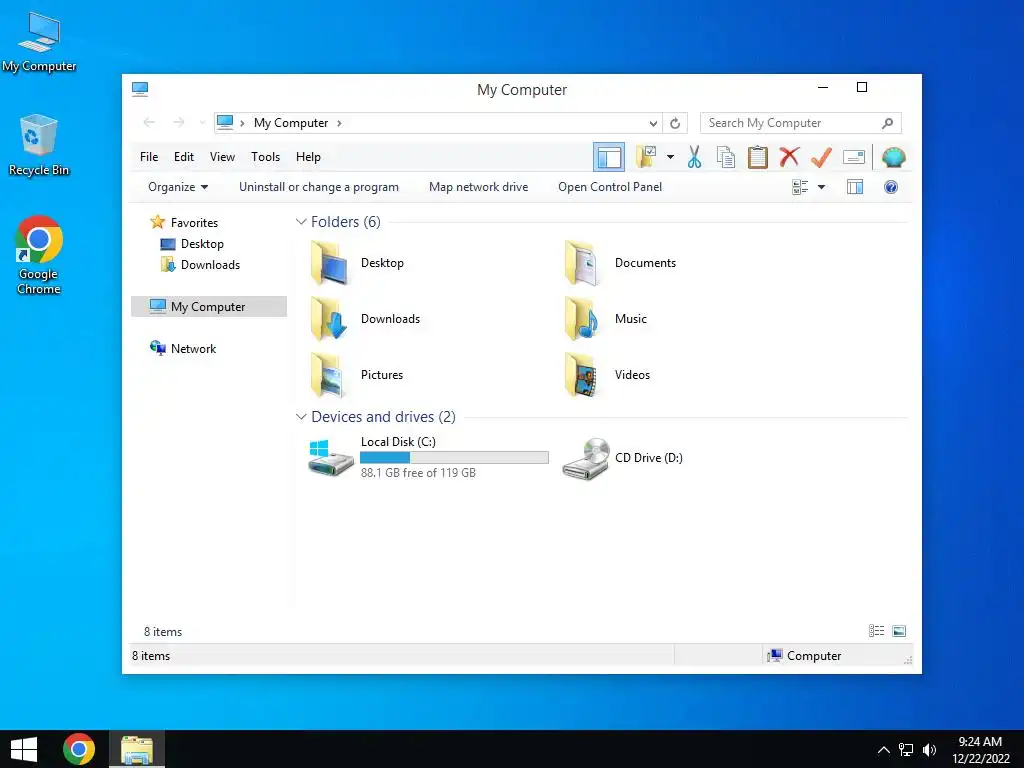Image resolution: width=1024 pixels, height=768 pixels.
Task: Collapse the Folders (6) group
Action: coord(301,222)
